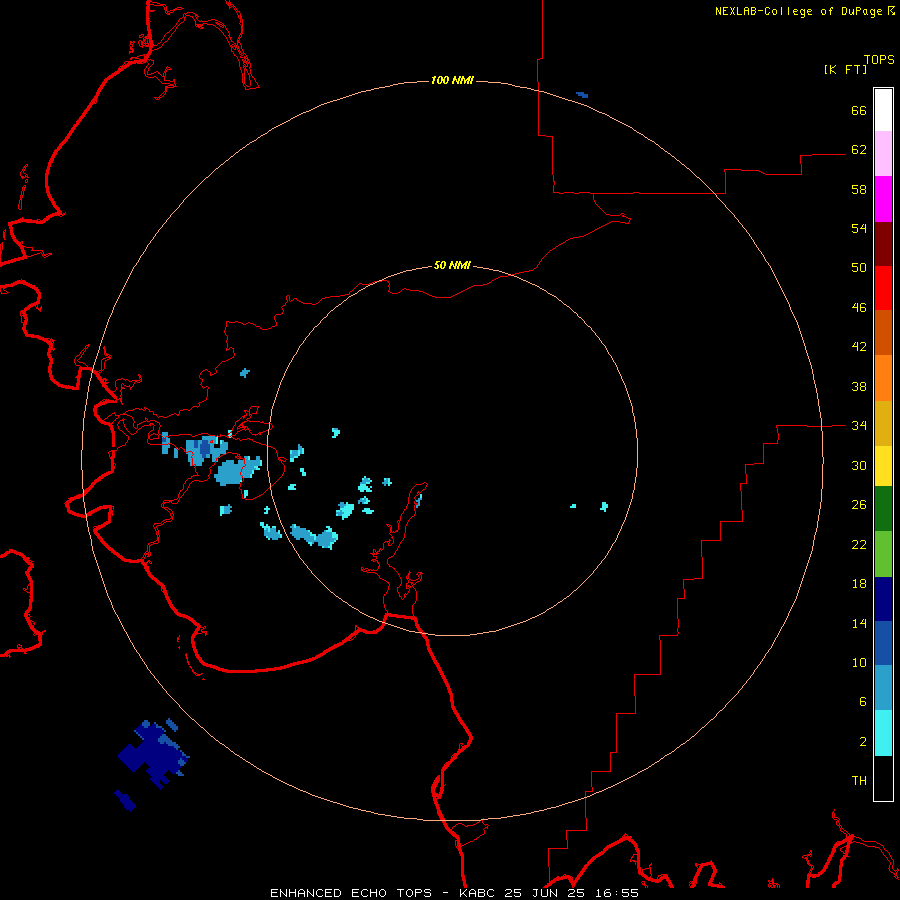This screenshot has width=900, height=900.
Task: Click the legend value '58'
Action: pyautogui.click(x=859, y=189)
